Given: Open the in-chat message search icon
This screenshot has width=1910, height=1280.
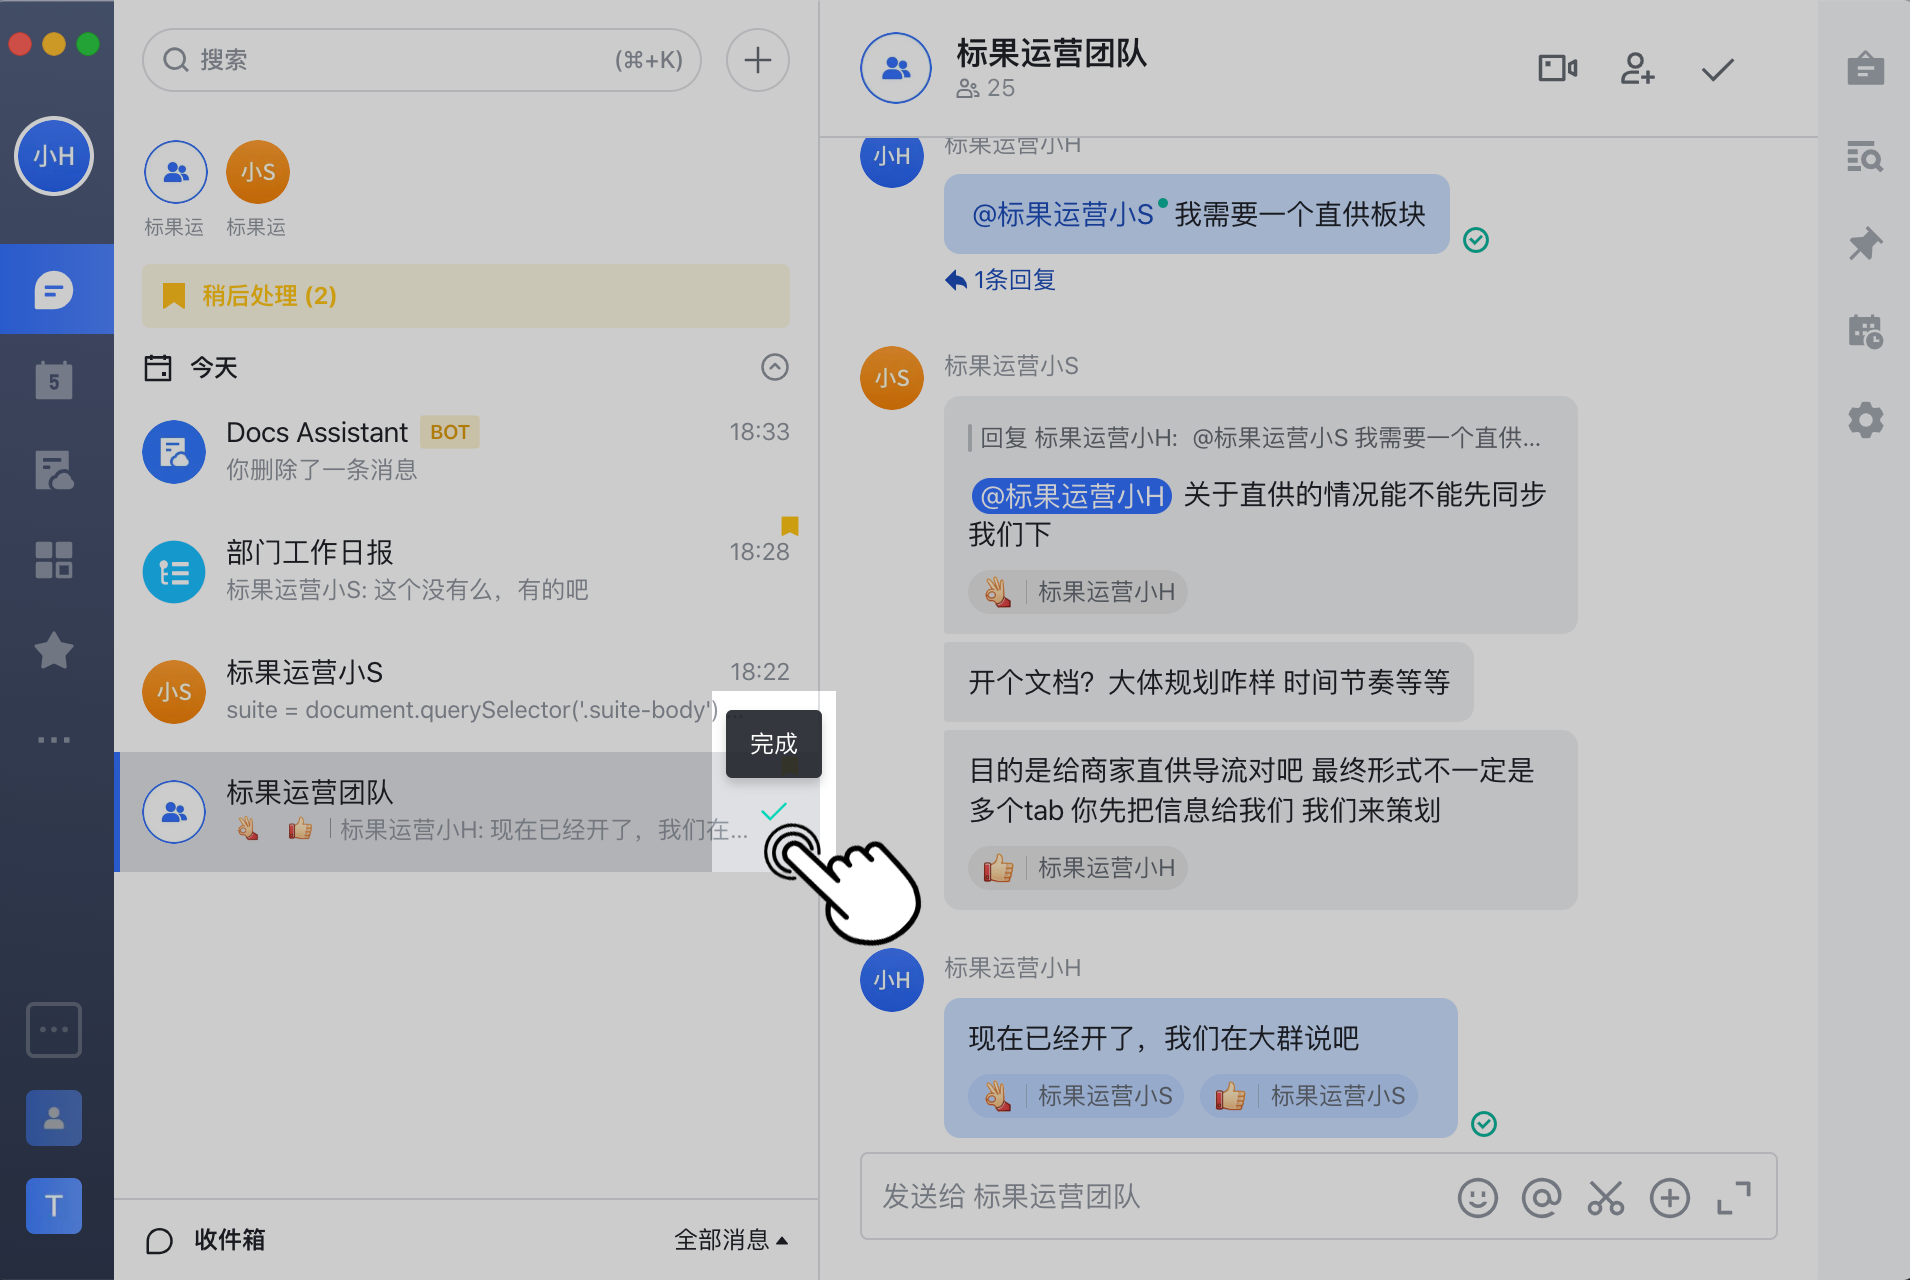Looking at the screenshot, I should (x=1865, y=157).
